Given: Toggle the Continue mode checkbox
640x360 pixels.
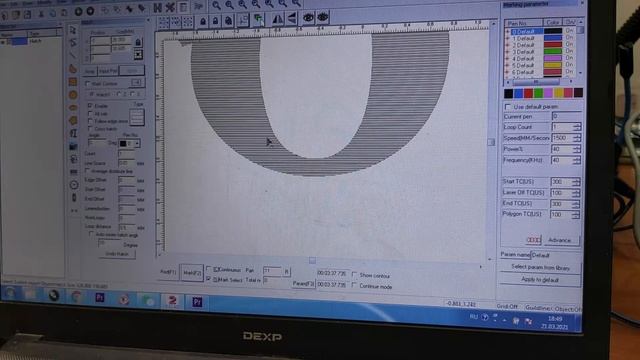Looking at the screenshot, I should (x=354, y=286).
